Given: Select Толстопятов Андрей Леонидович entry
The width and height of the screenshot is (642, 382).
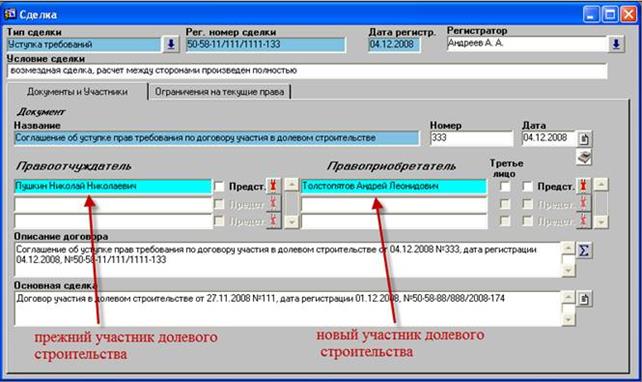Looking at the screenshot, I should point(394,186).
